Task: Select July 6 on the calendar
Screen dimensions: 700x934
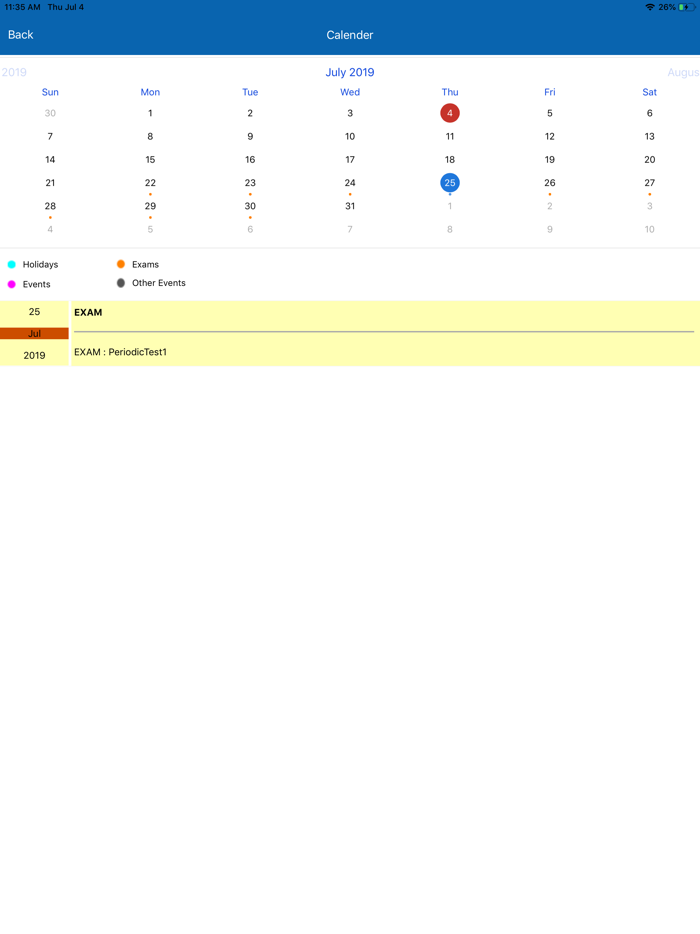Action: [649, 113]
